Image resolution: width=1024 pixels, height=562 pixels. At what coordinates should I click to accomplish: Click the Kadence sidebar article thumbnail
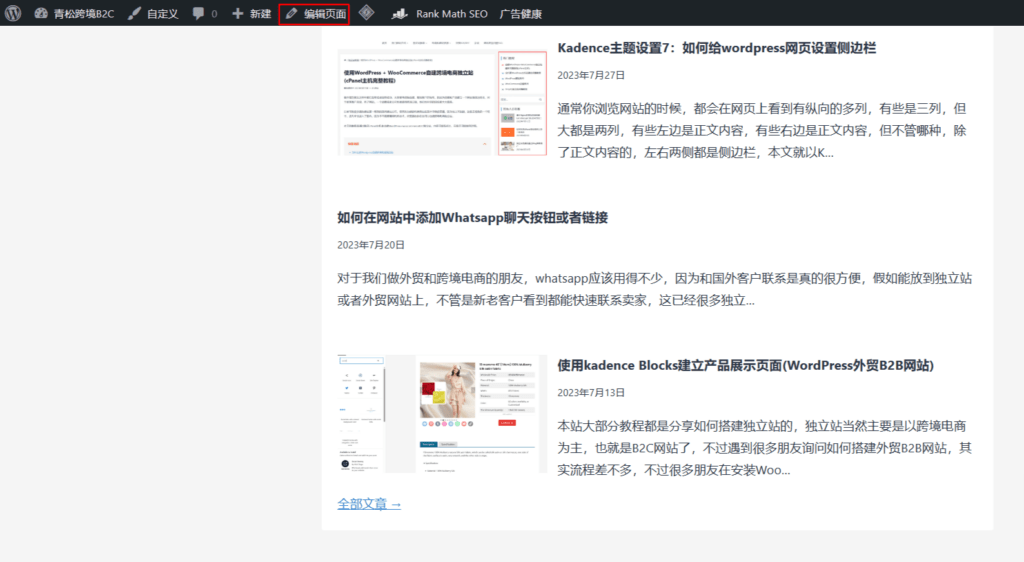click(x=441, y=102)
